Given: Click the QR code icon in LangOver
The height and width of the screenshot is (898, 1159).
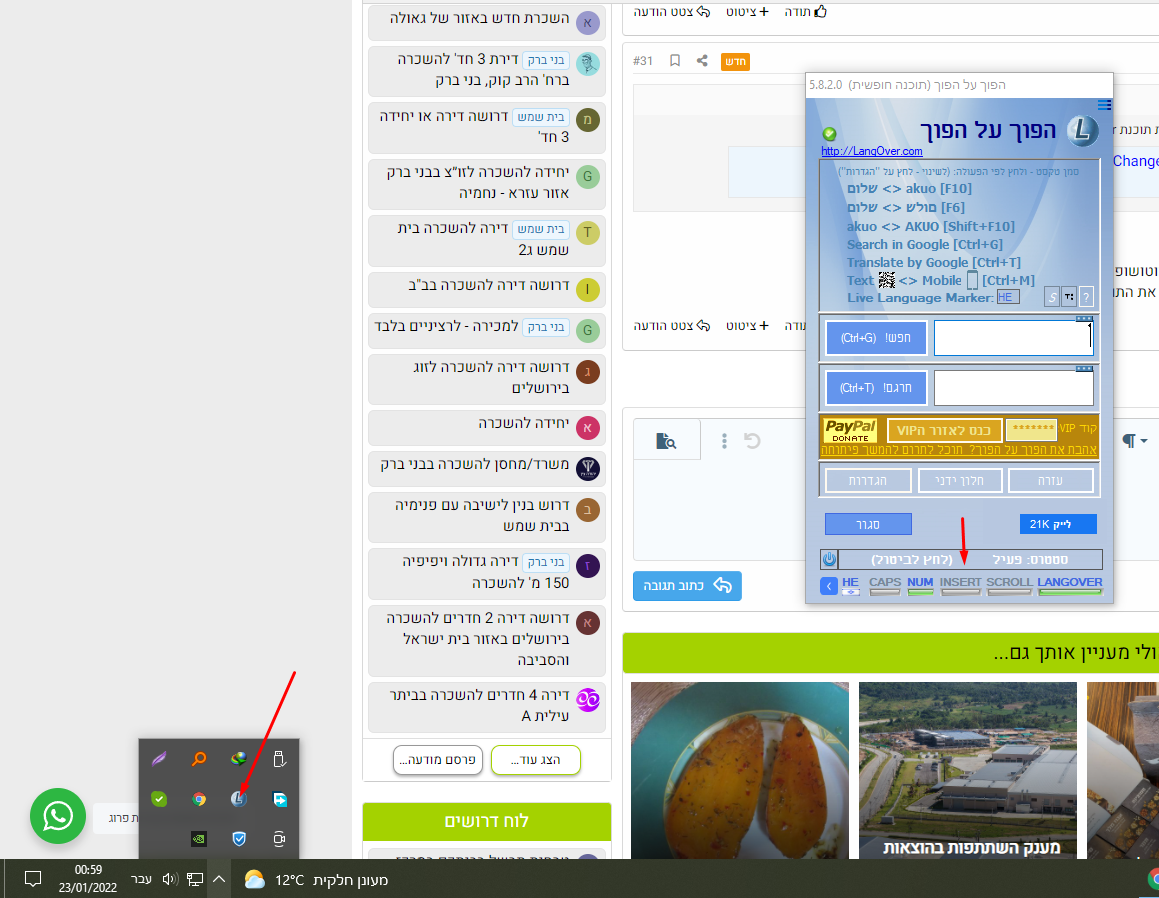Looking at the screenshot, I should [887, 280].
